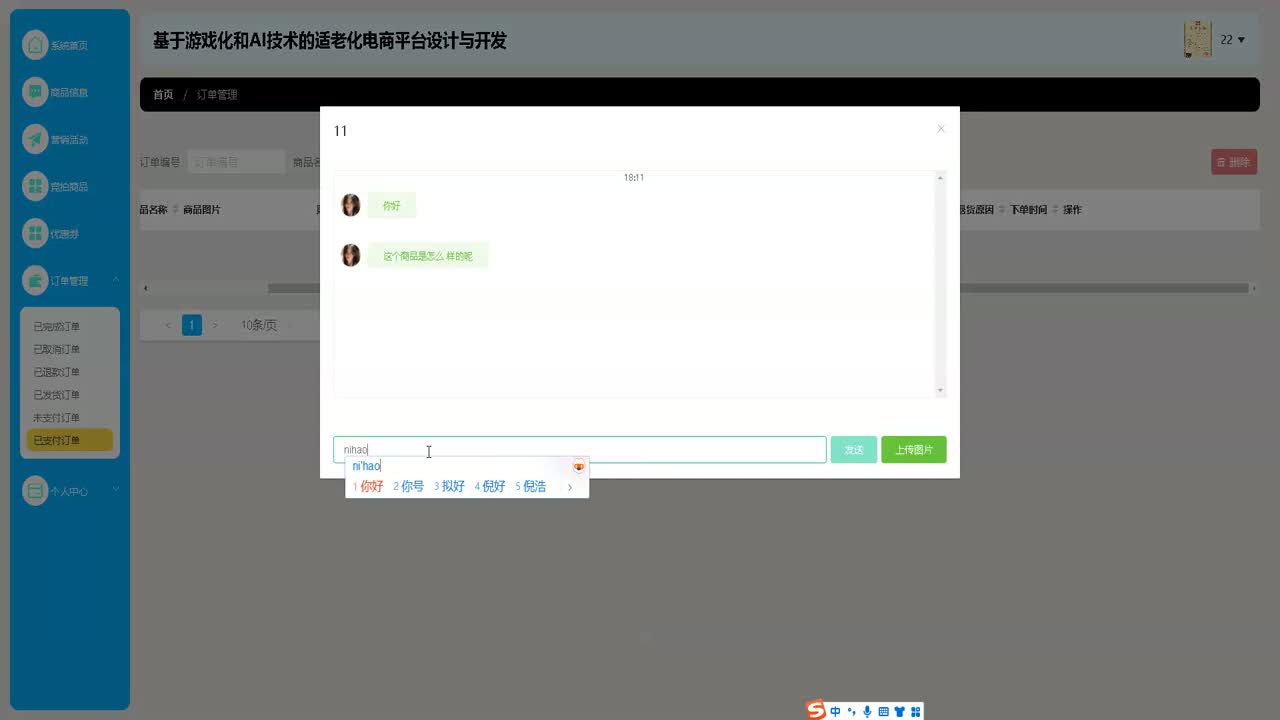Click the 营销活动 paper-plane sidebar icon
1280x720 pixels.
pyautogui.click(x=35, y=139)
